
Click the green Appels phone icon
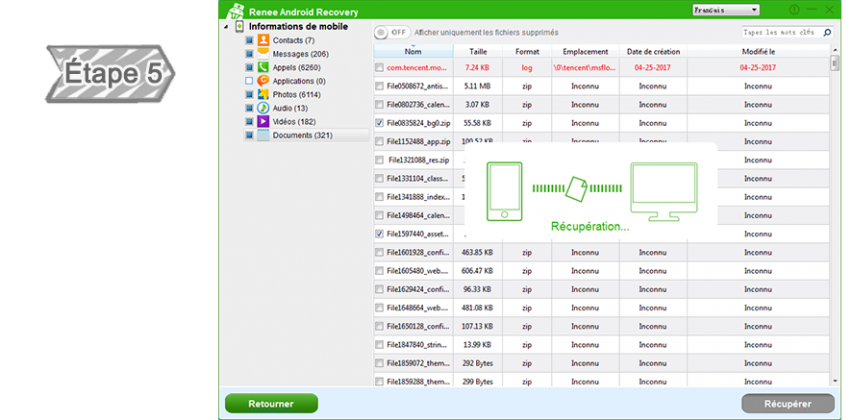point(263,67)
